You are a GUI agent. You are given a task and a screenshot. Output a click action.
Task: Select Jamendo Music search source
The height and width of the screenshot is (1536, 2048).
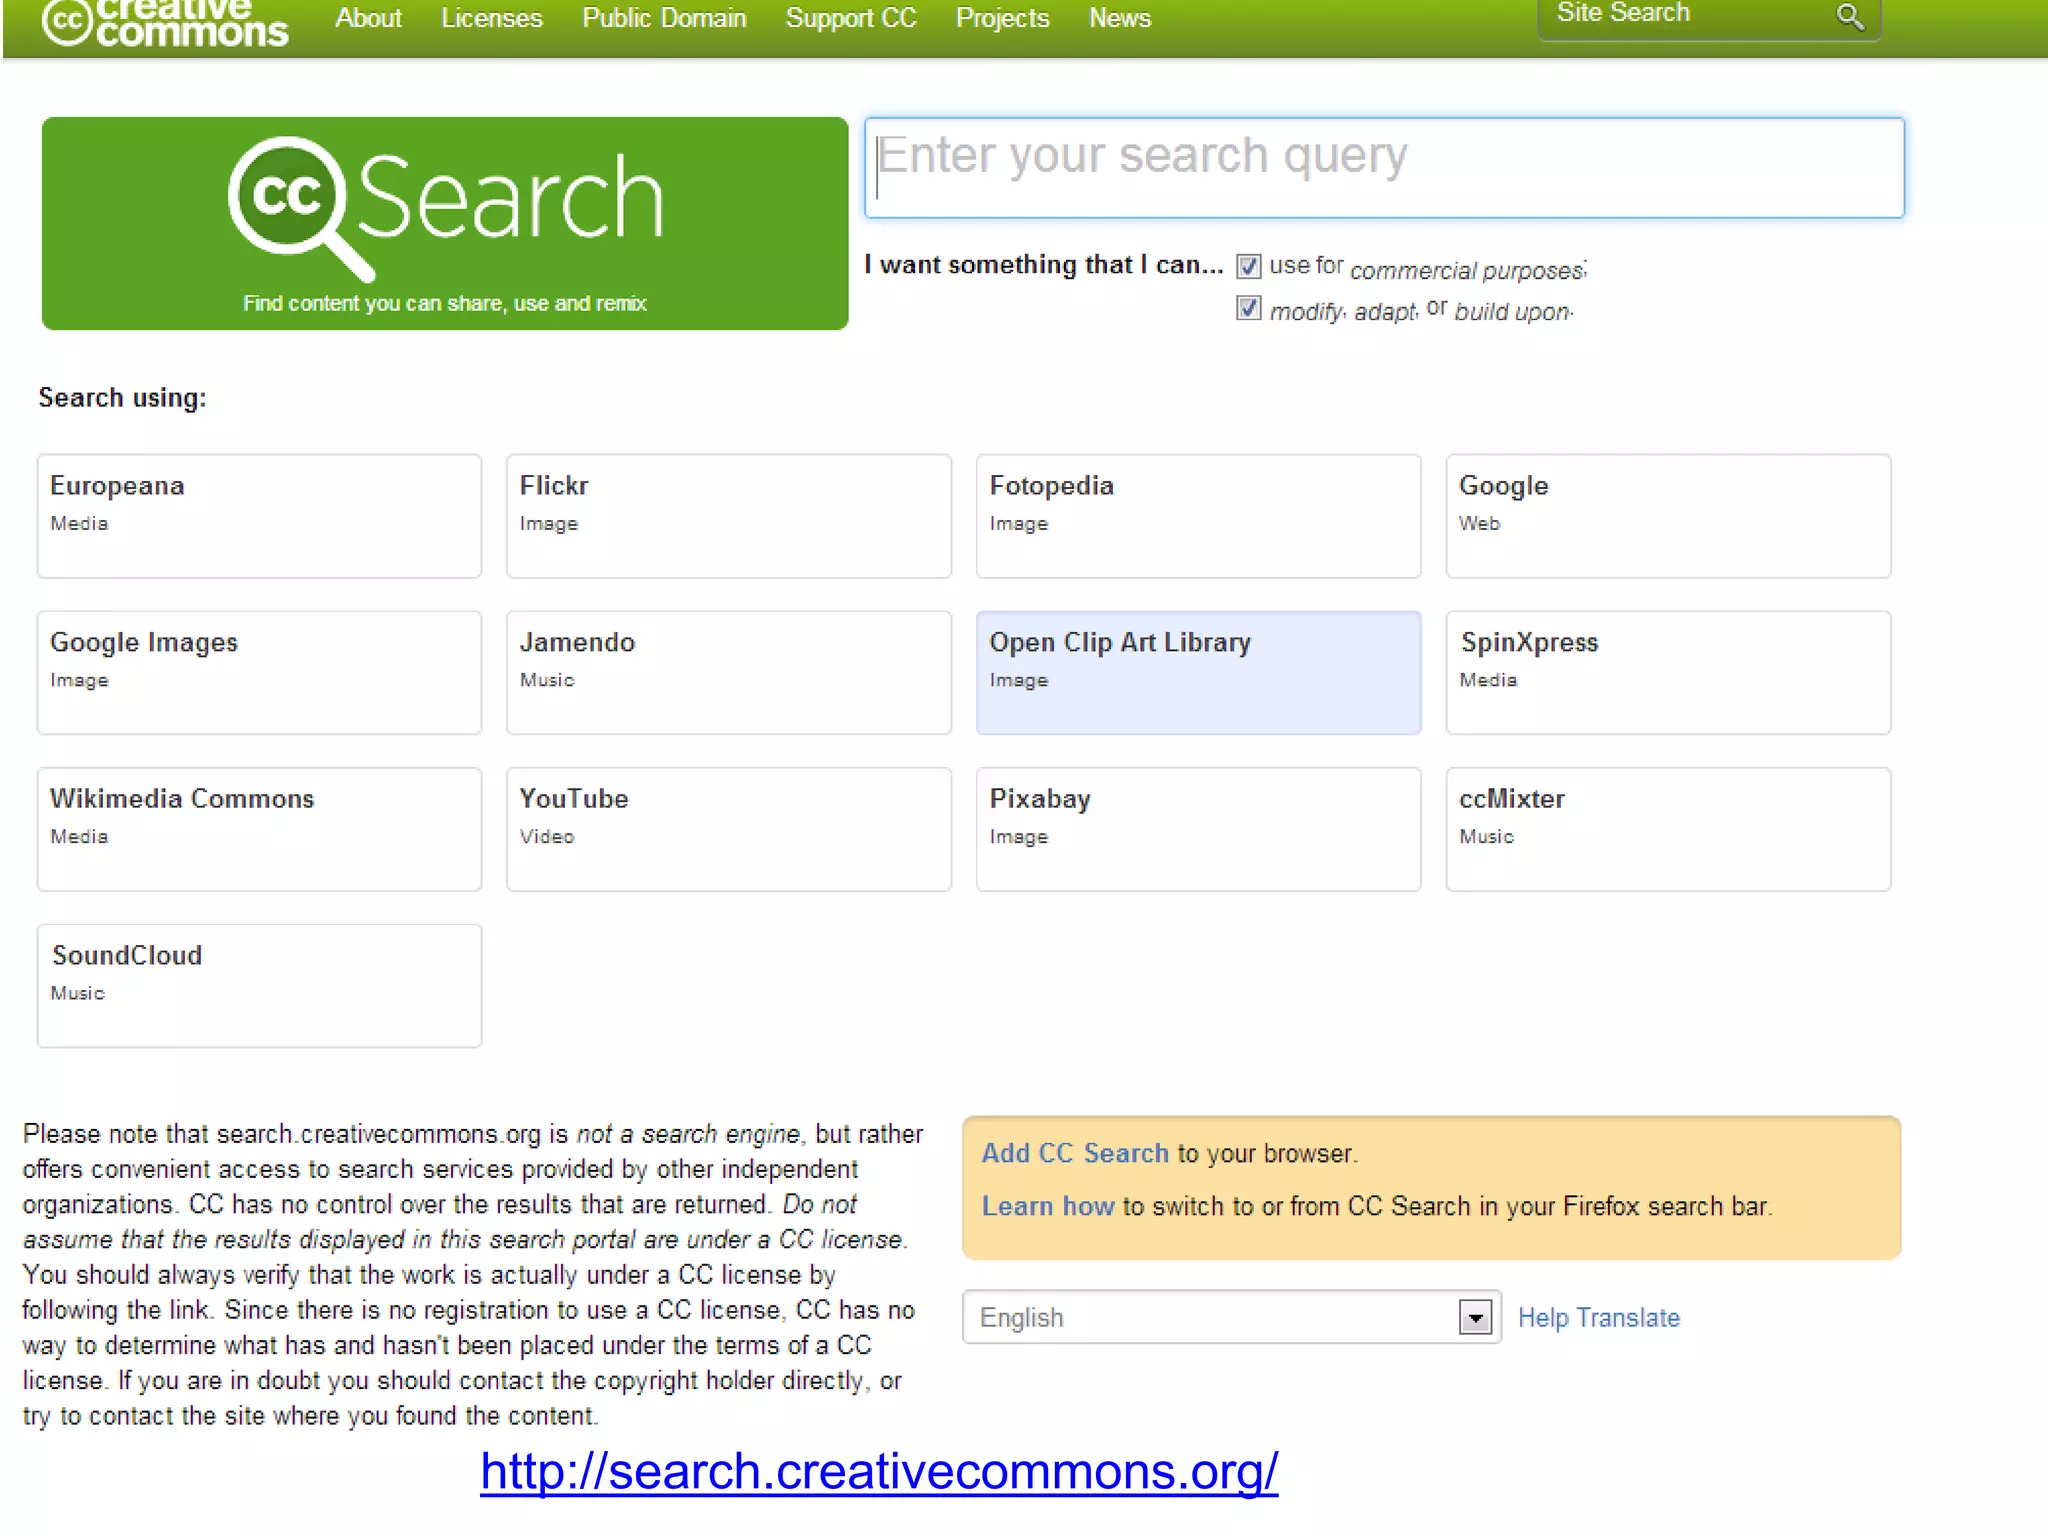click(729, 673)
